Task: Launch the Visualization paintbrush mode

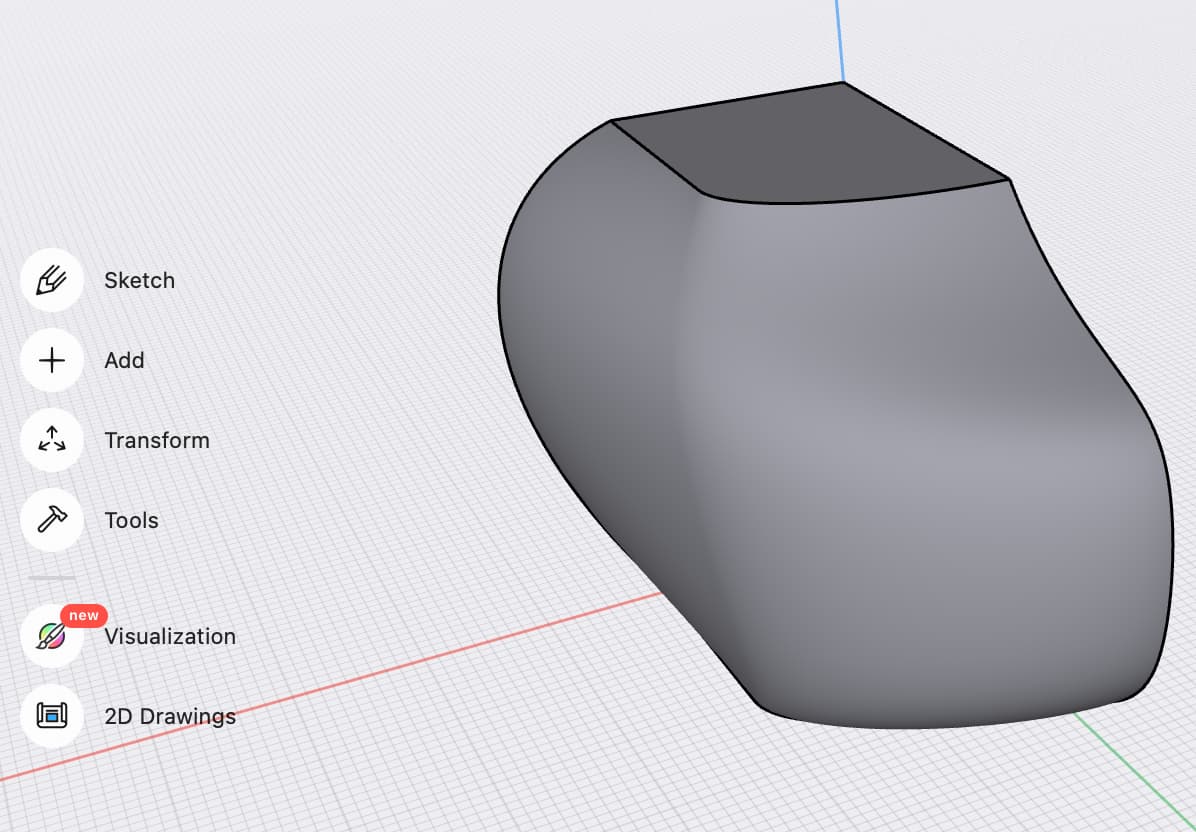Action: pos(52,636)
